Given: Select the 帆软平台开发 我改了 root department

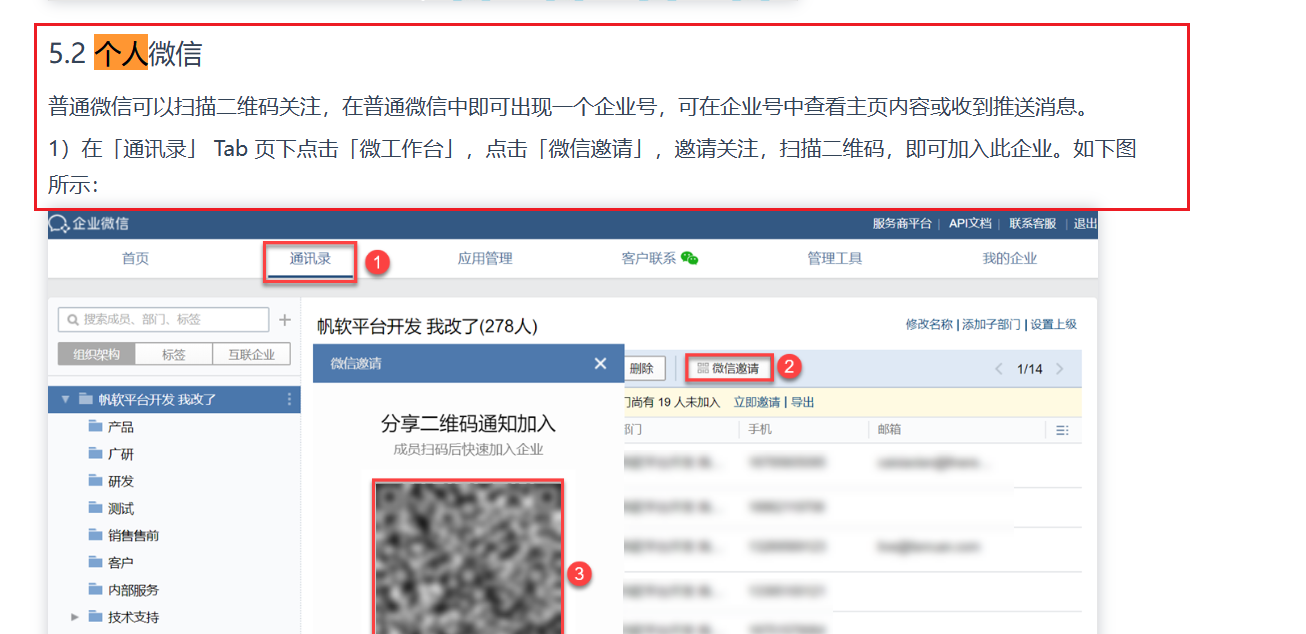Looking at the screenshot, I should click(174, 399).
